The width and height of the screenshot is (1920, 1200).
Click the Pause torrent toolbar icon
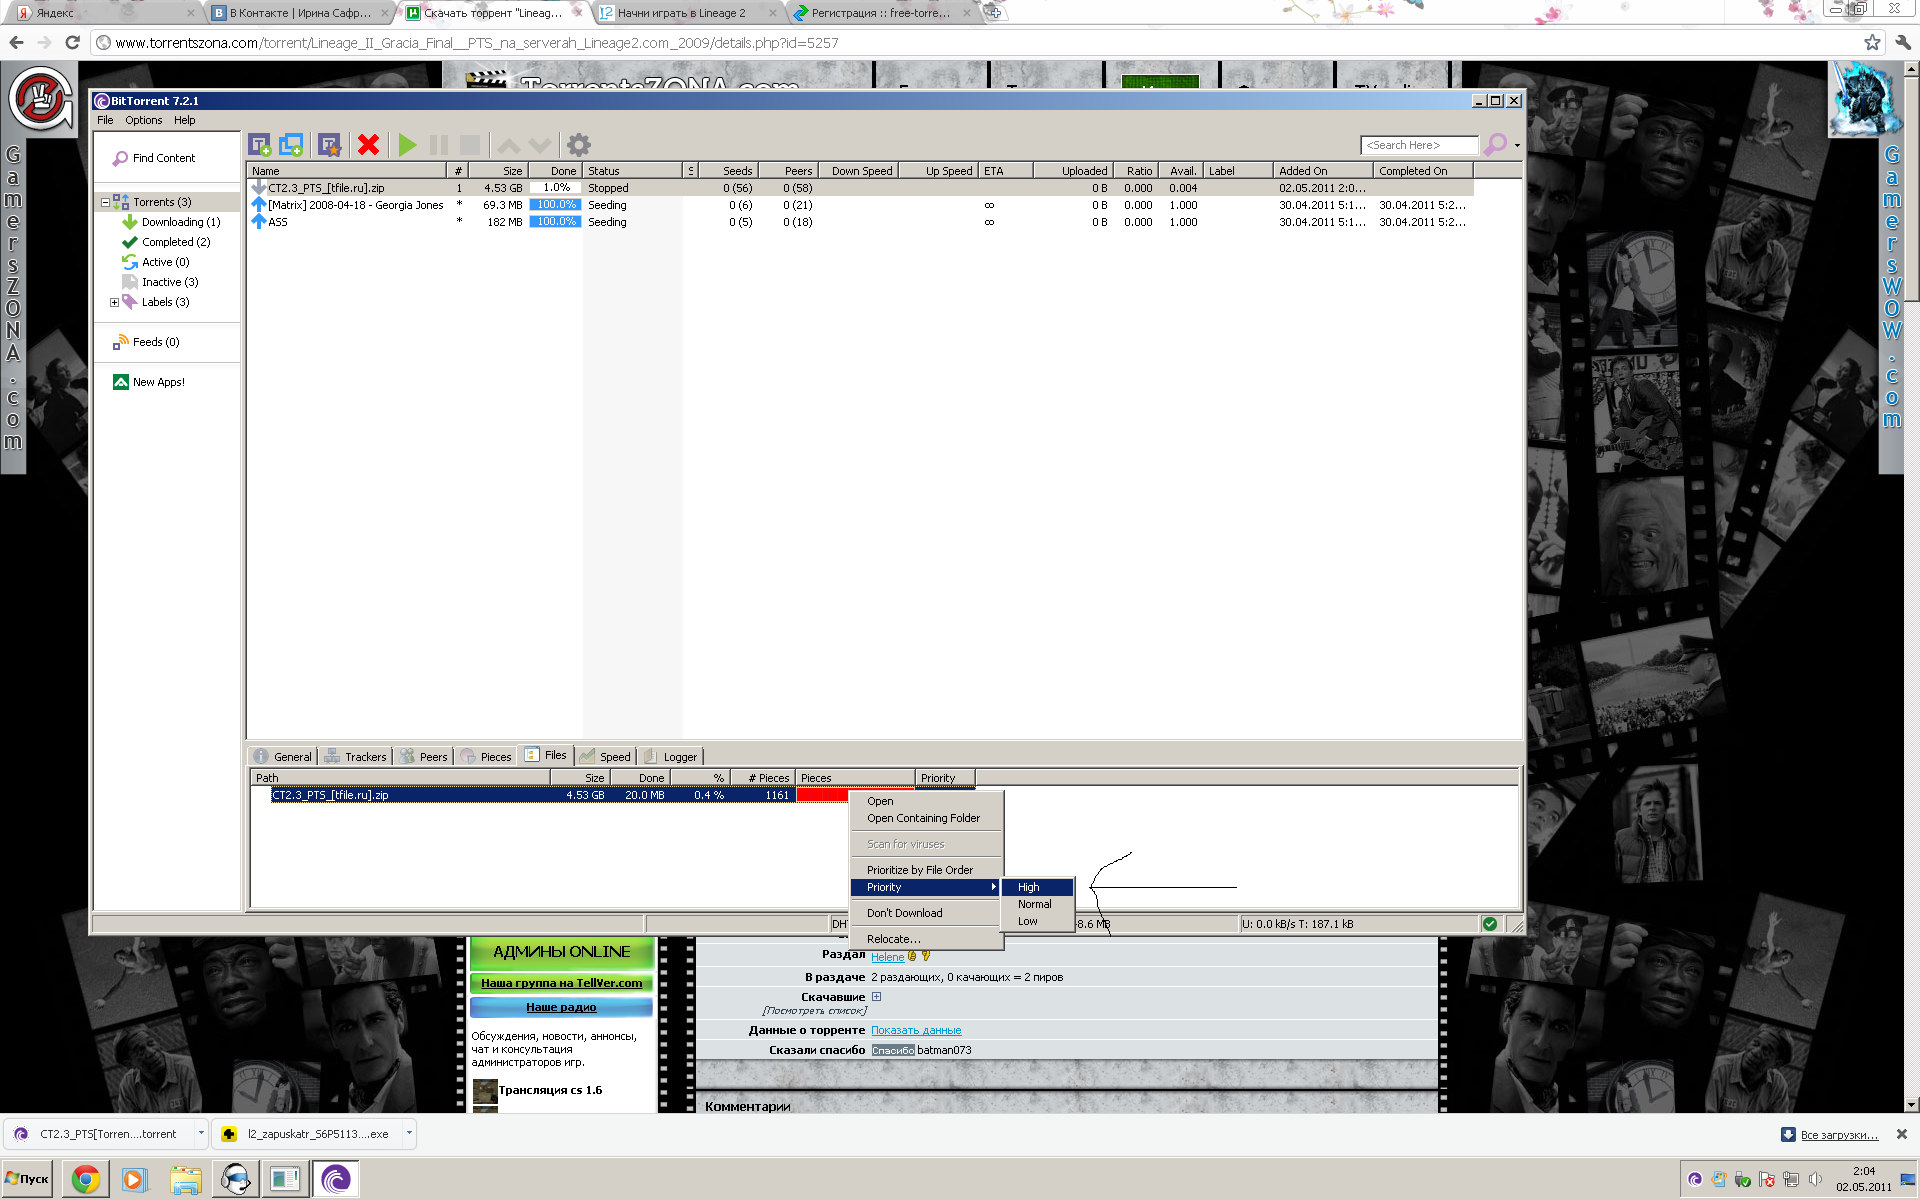click(x=438, y=145)
